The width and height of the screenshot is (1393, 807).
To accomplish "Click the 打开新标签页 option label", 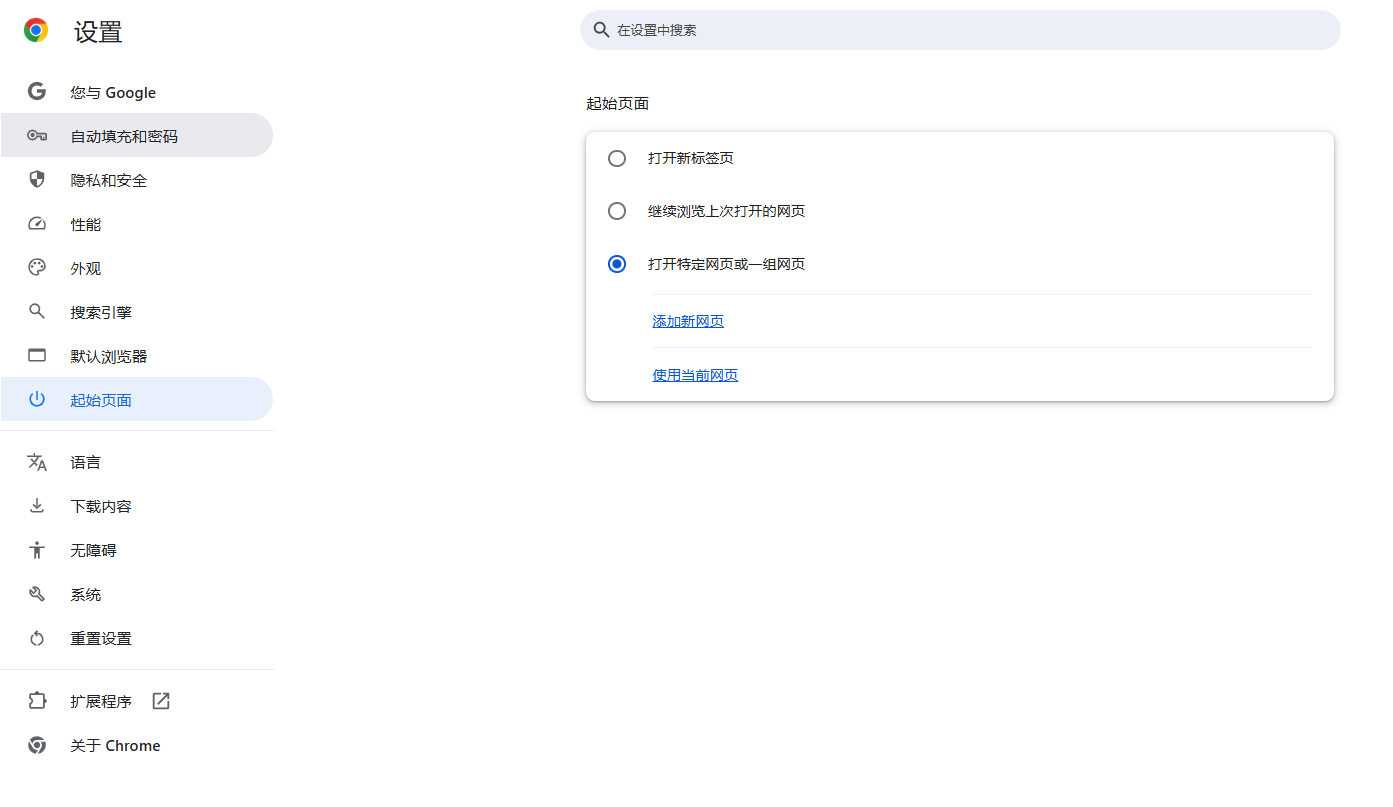I will [691, 158].
